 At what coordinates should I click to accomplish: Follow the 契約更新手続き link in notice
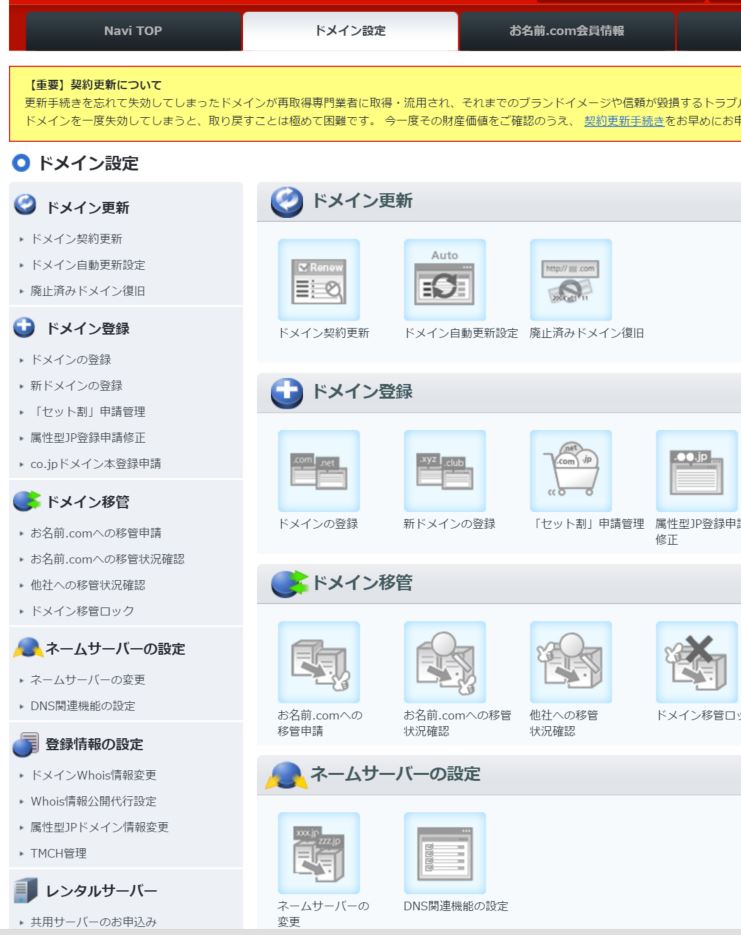click(624, 121)
